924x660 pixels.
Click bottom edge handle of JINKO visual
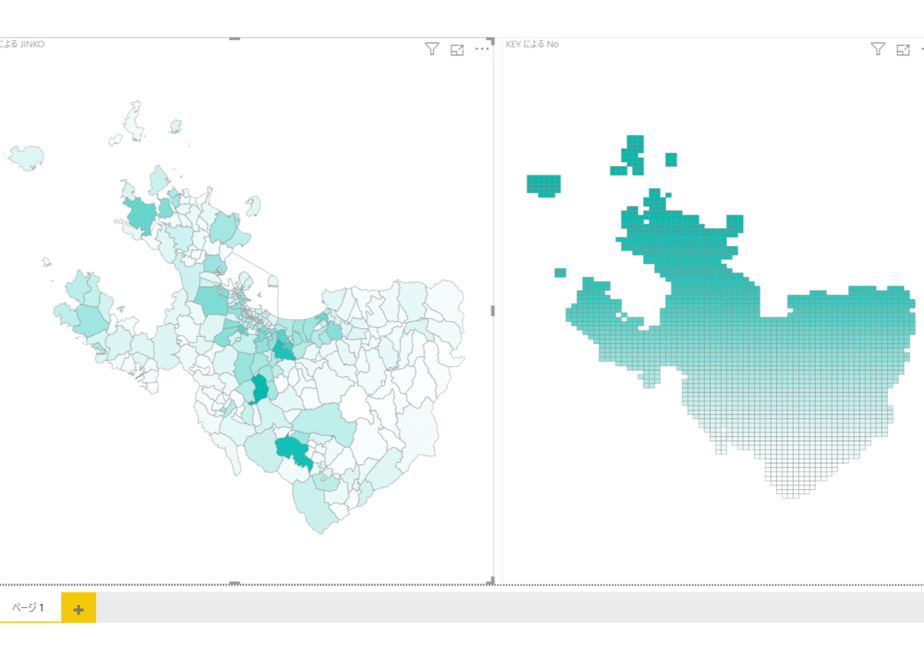pyautogui.click(x=235, y=583)
